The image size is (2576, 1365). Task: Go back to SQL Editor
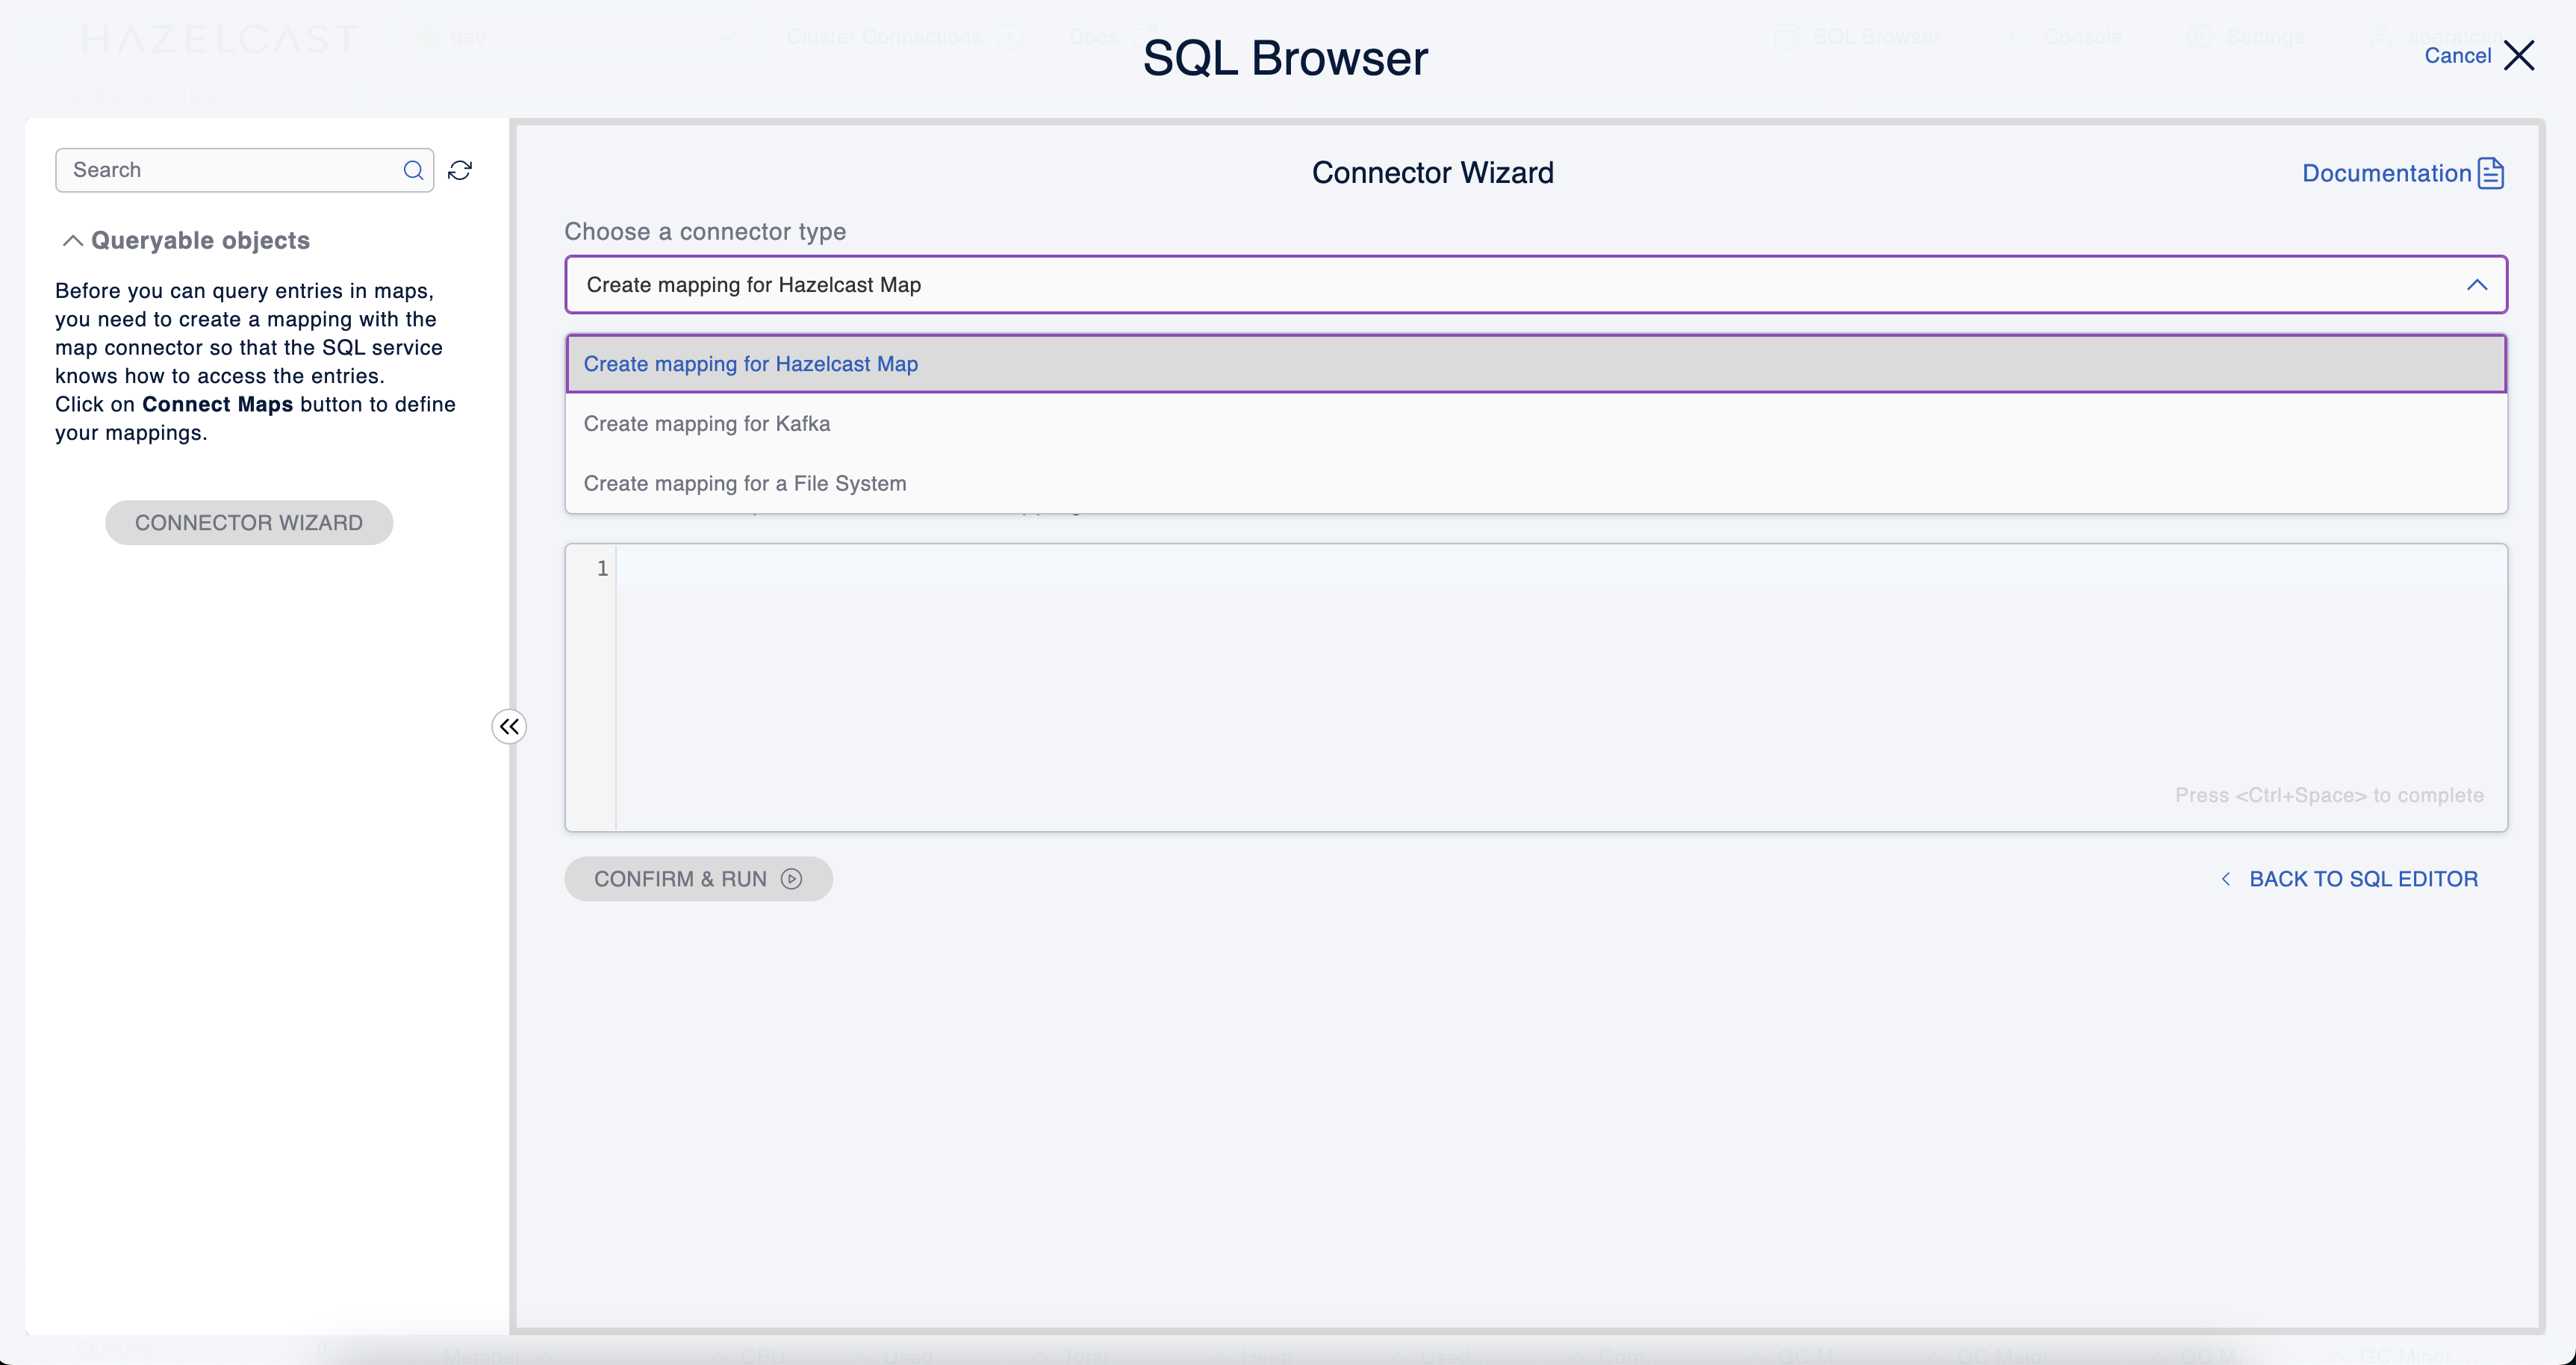(x=2363, y=879)
